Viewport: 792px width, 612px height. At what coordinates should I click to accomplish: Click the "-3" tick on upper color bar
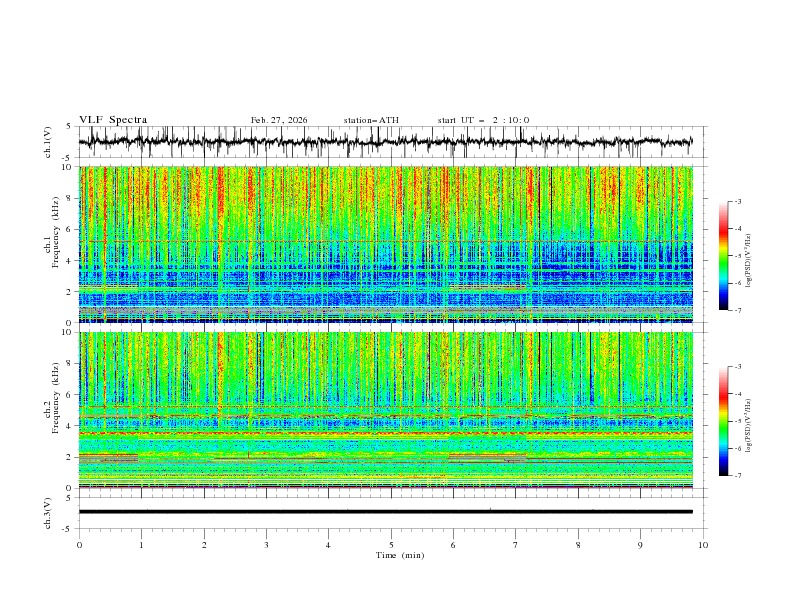pyautogui.click(x=738, y=201)
